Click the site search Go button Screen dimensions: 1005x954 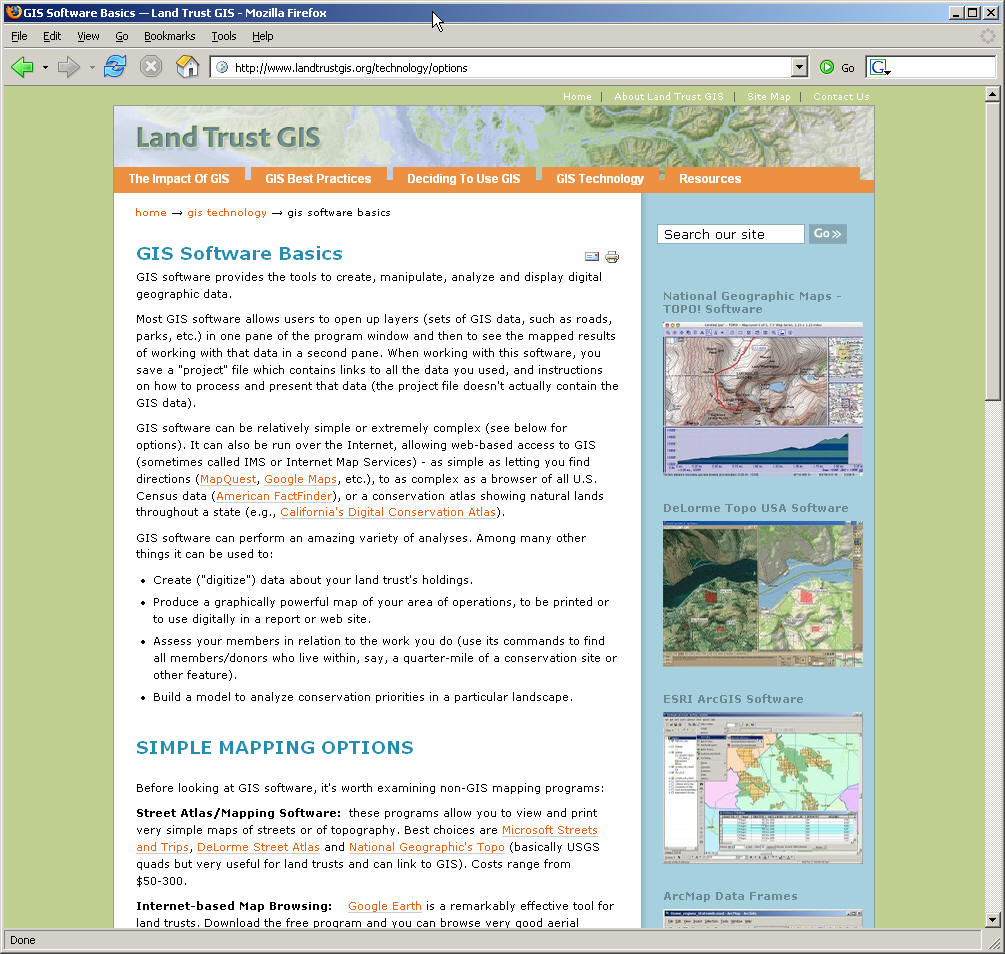(827, 234)
